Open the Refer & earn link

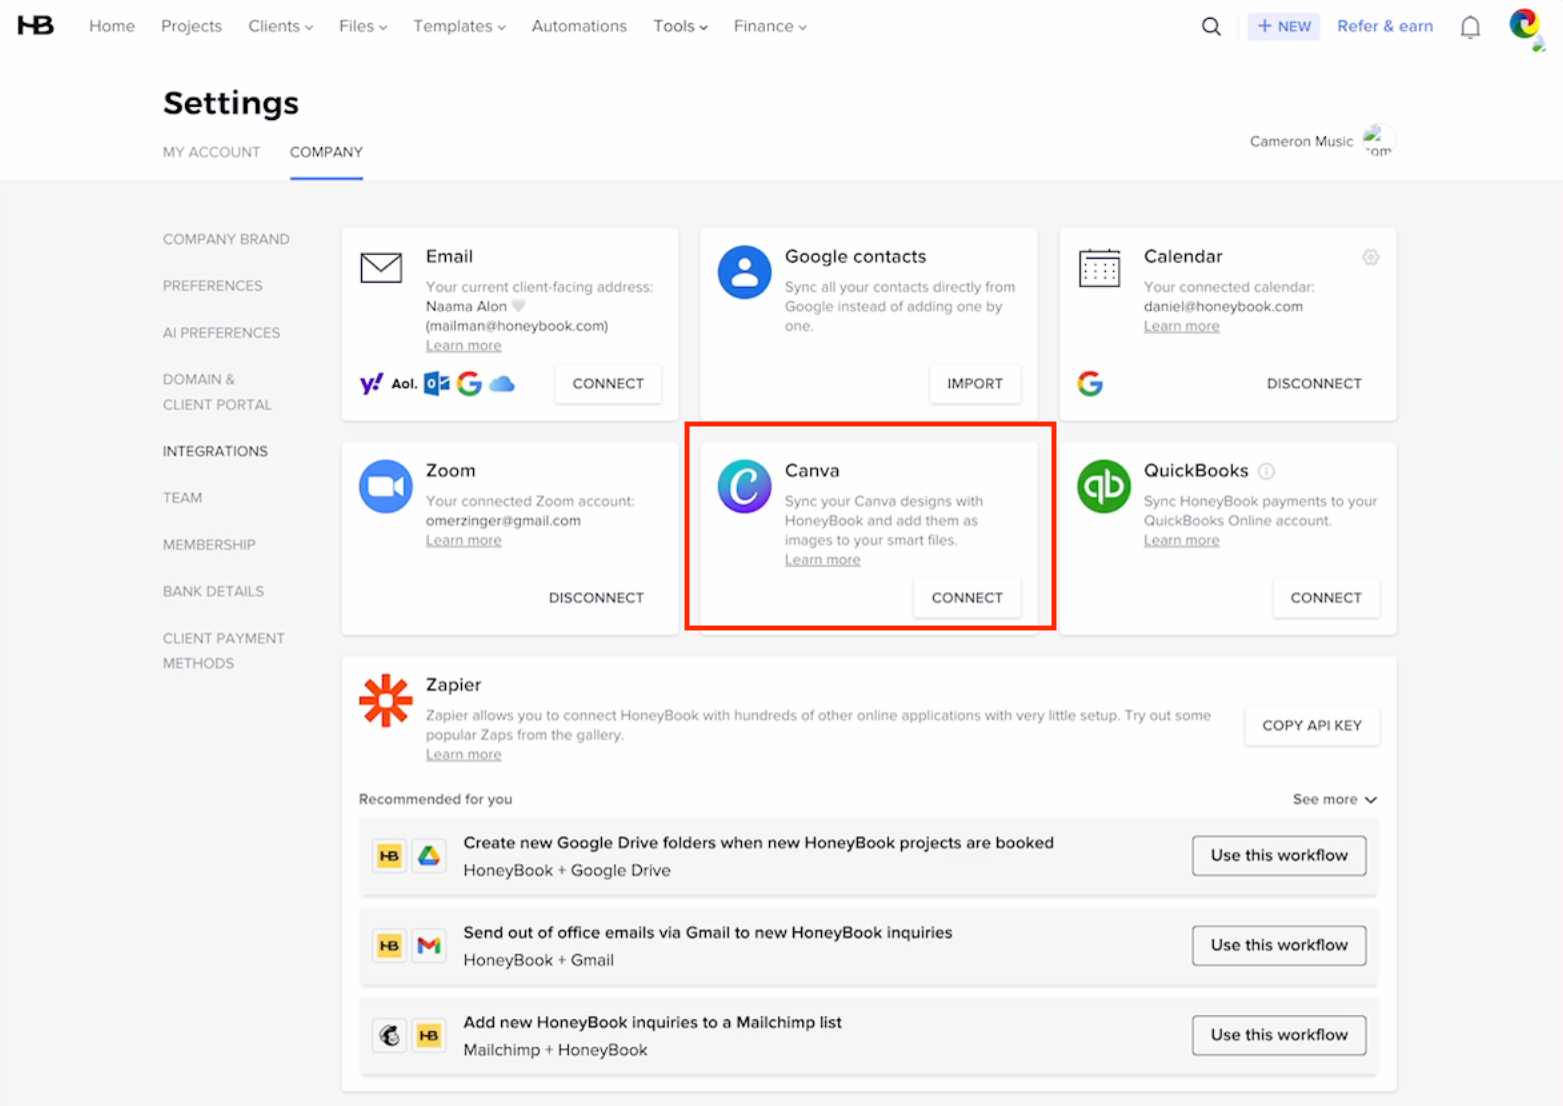pos(1384,26)
